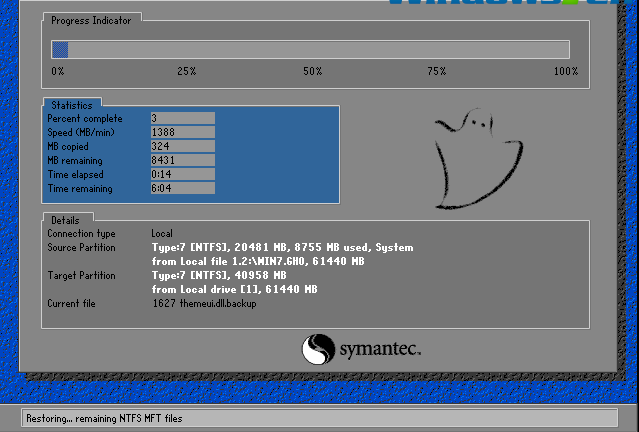Click the Target Partition description text

coord(235,282)
